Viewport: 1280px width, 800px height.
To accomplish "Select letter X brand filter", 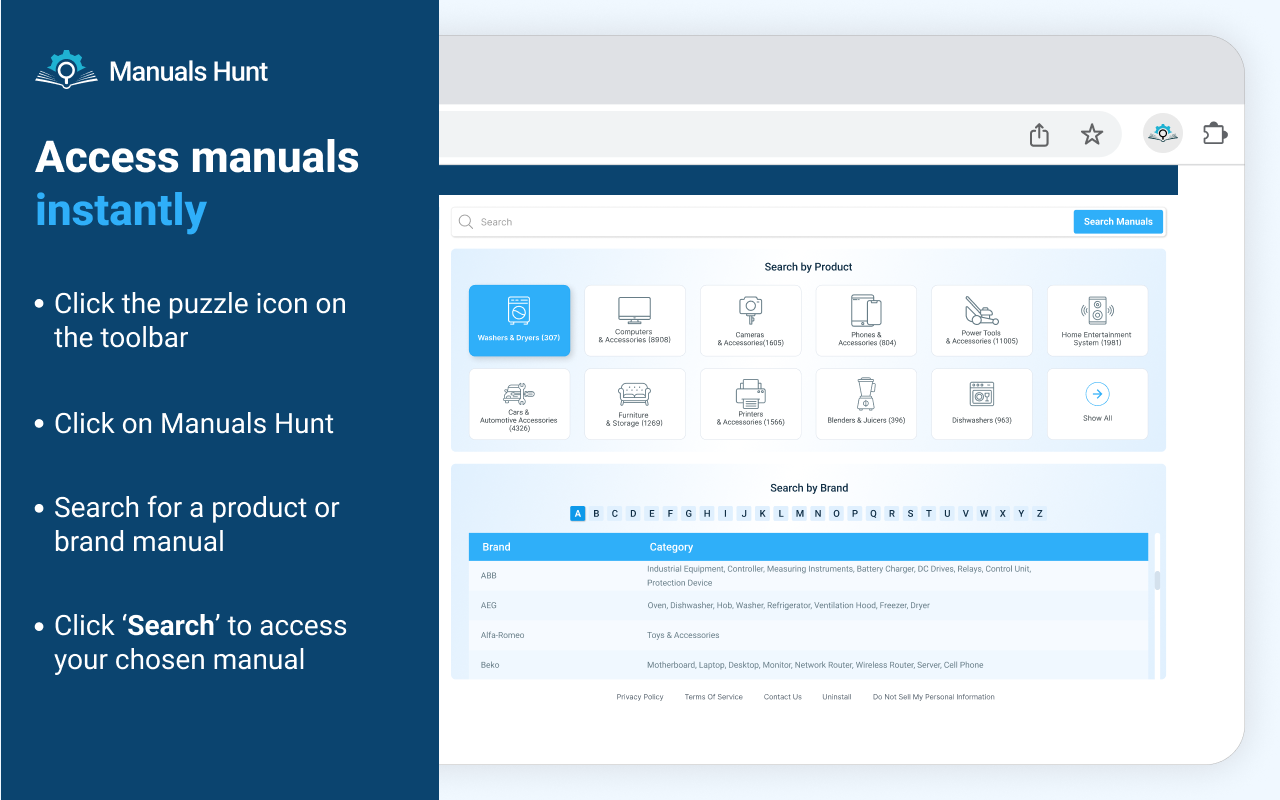I will pos(1003,514).
